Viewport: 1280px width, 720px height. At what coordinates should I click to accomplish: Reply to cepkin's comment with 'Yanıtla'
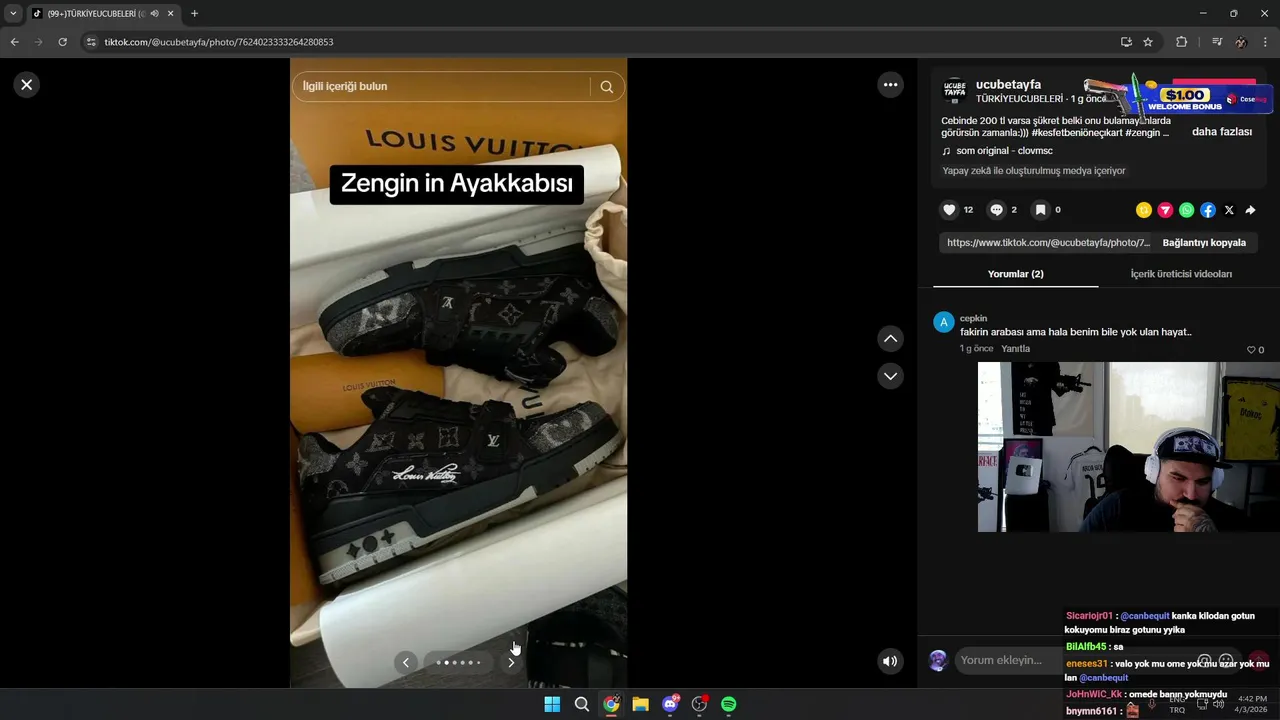tap(1015, 349)
